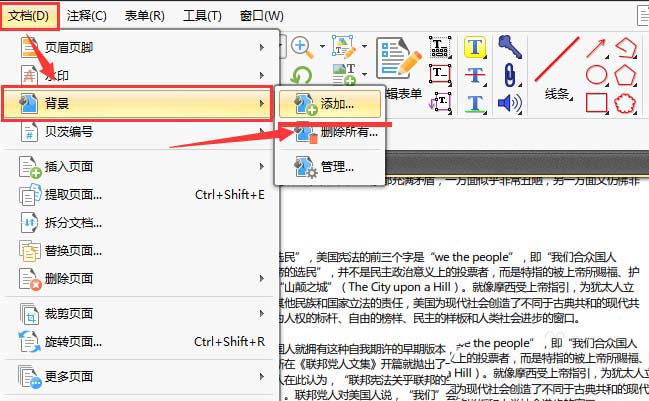The image size is (649, 401).
Task: Select the 页眉页脚 menu entry
Action: click(x=141, y=47)
